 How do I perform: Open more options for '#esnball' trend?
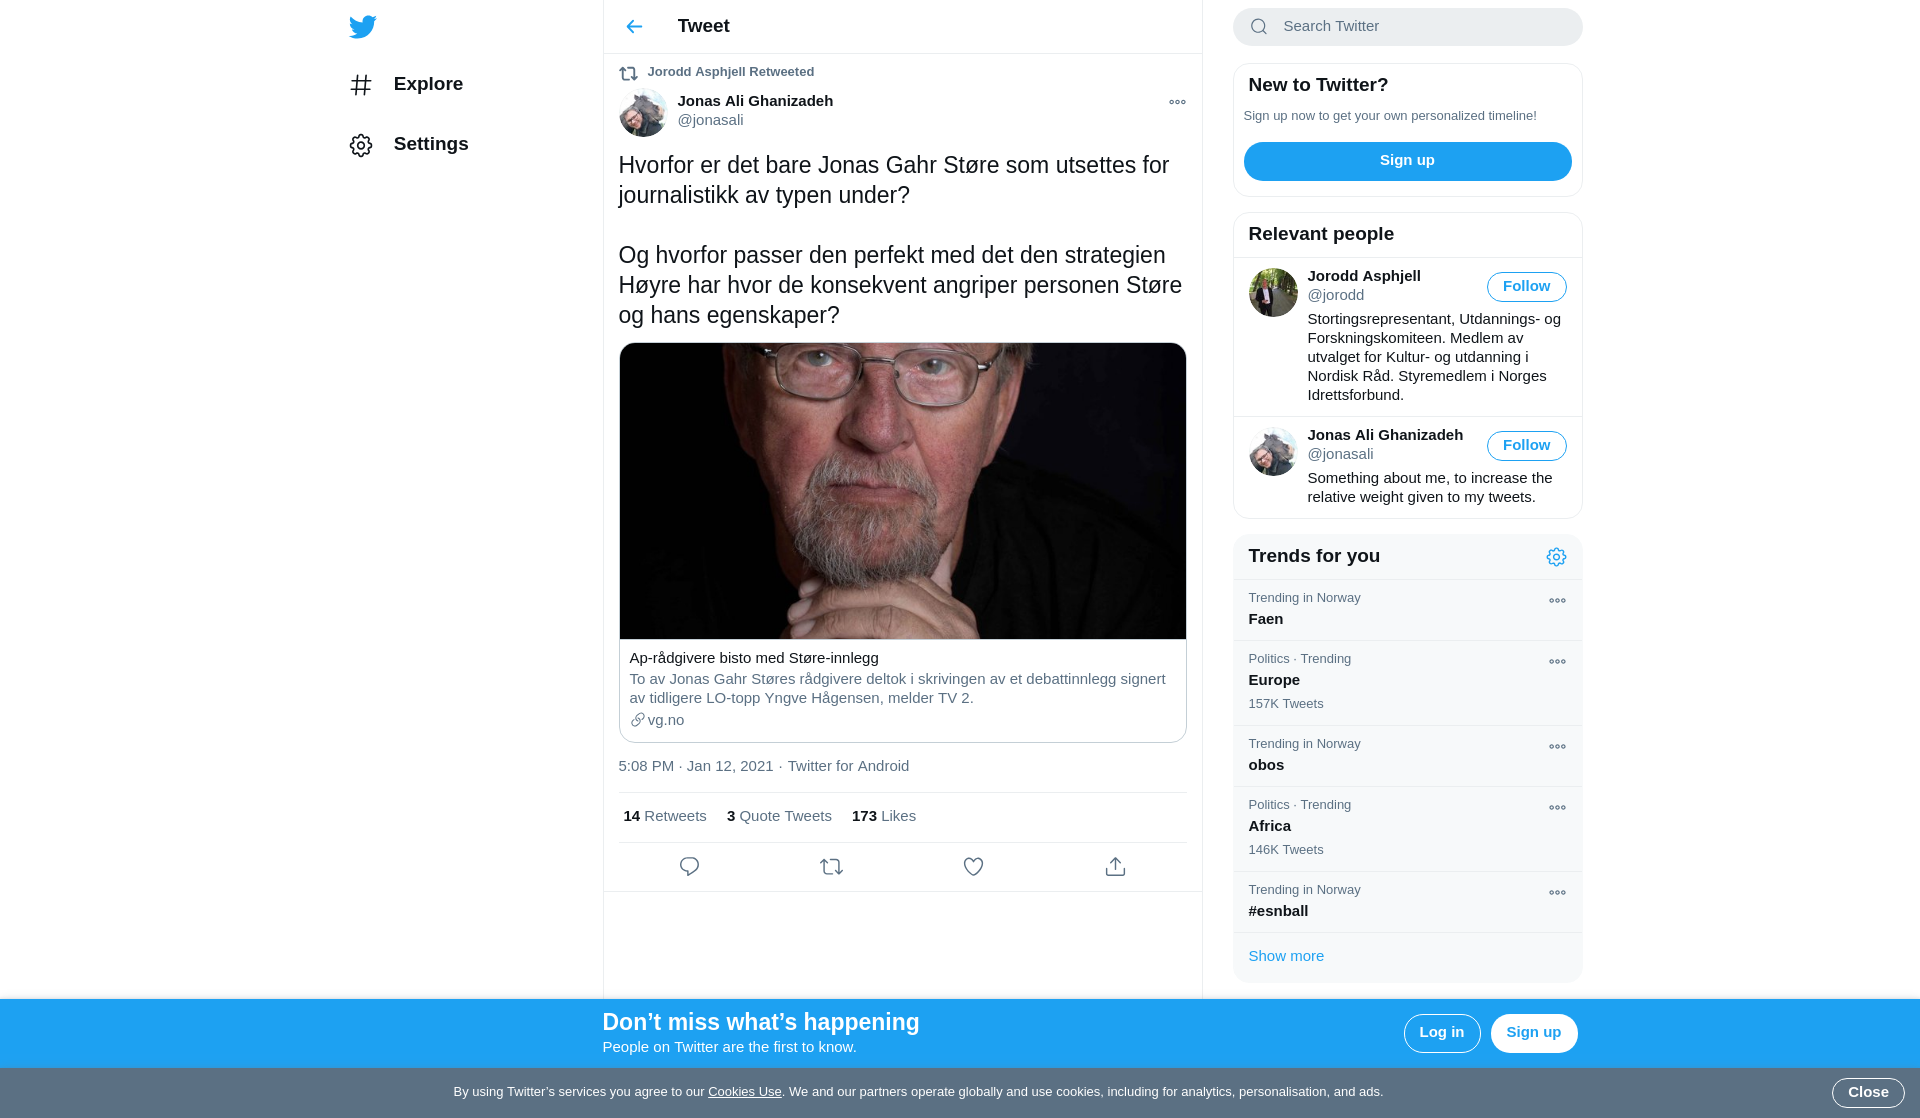(1557, 893)
